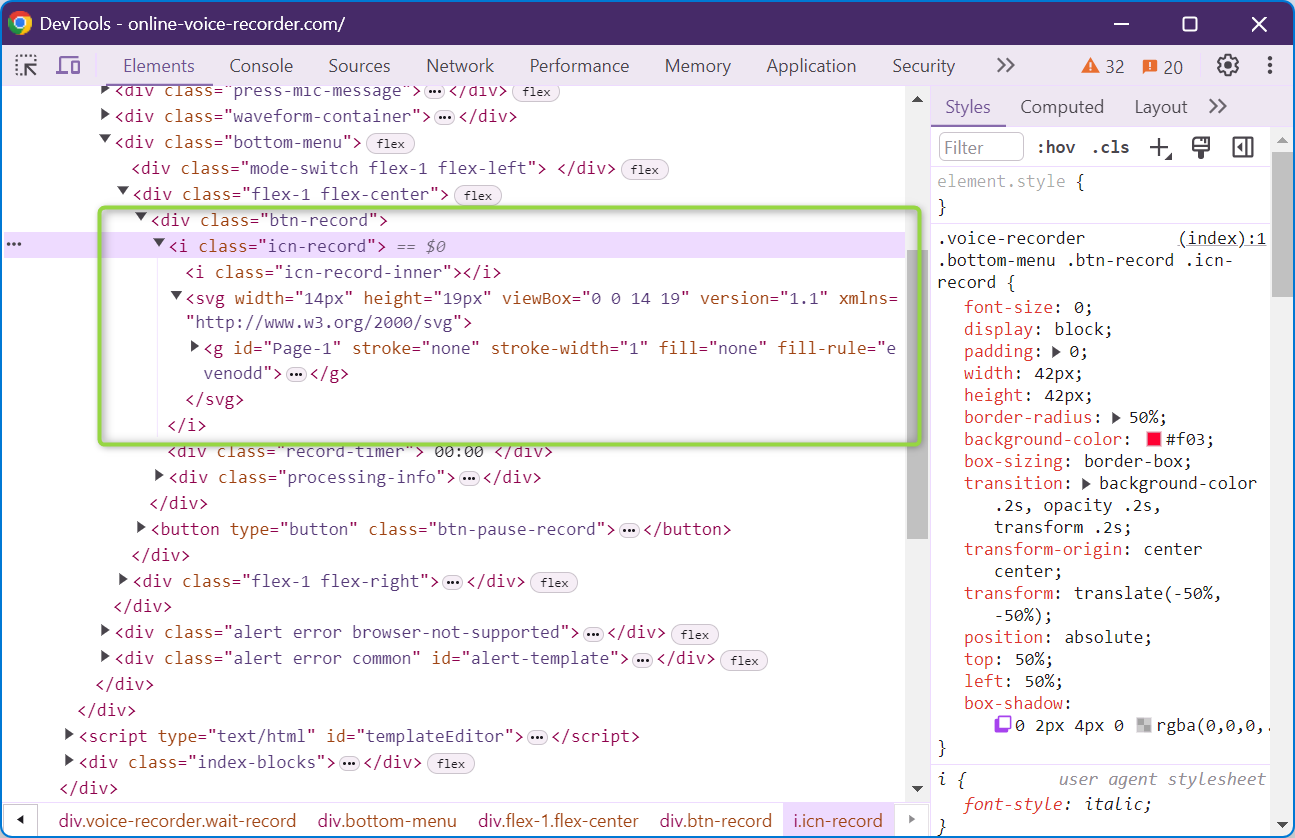
Task: Open DevTools settings gear
Action: point(1227,66)
